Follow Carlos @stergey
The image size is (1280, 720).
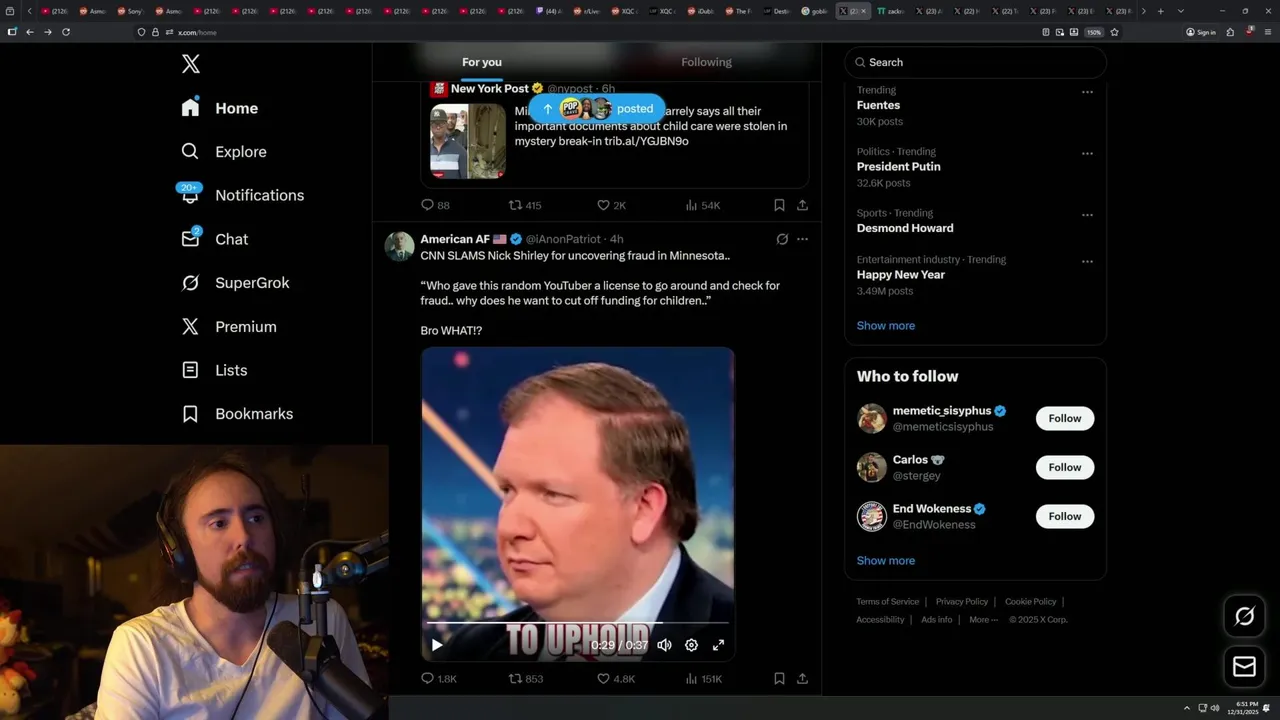1064,468
